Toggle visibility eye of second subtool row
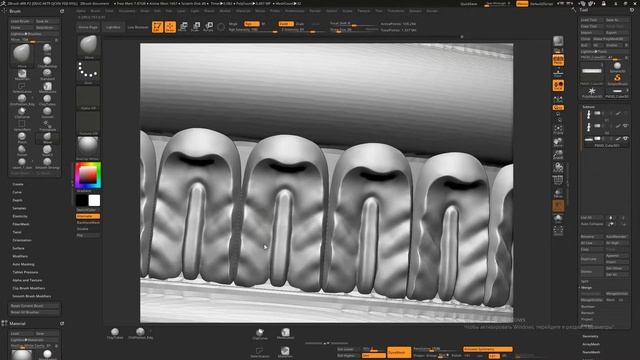The image size is (640, 360). pos(625,126)
